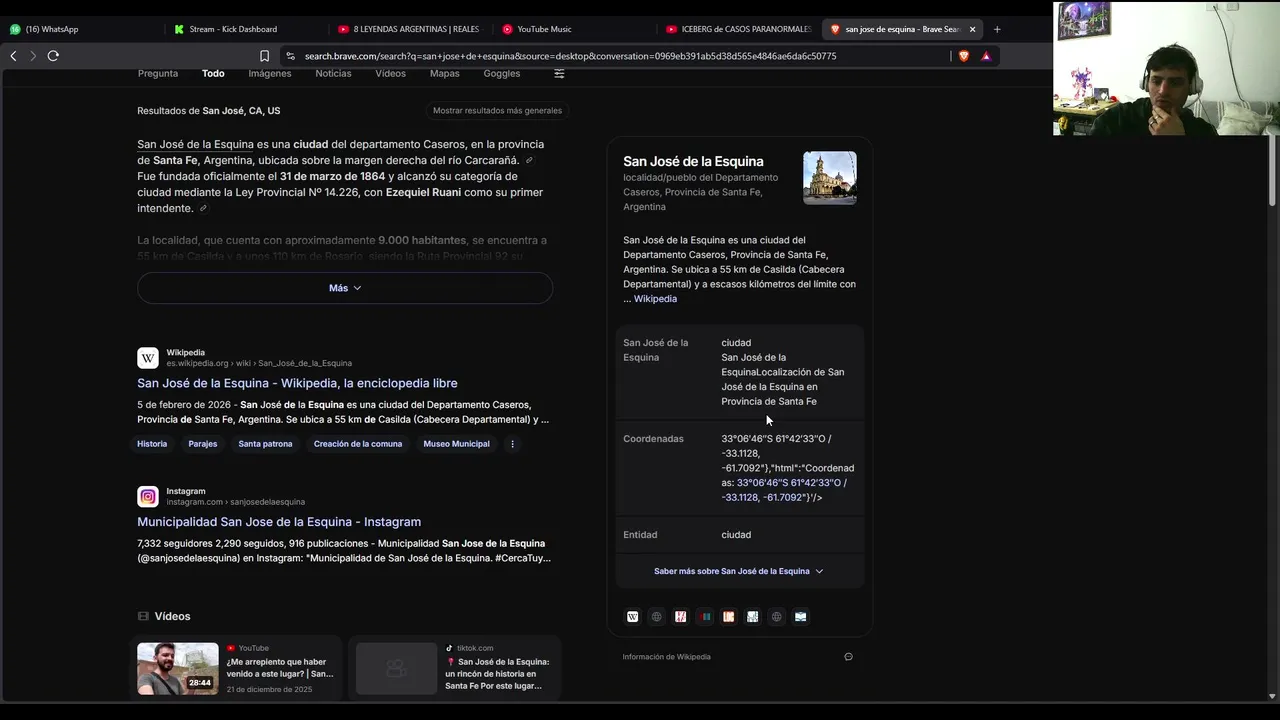Click the feedback speech bubble icon

tap(848, 657)
